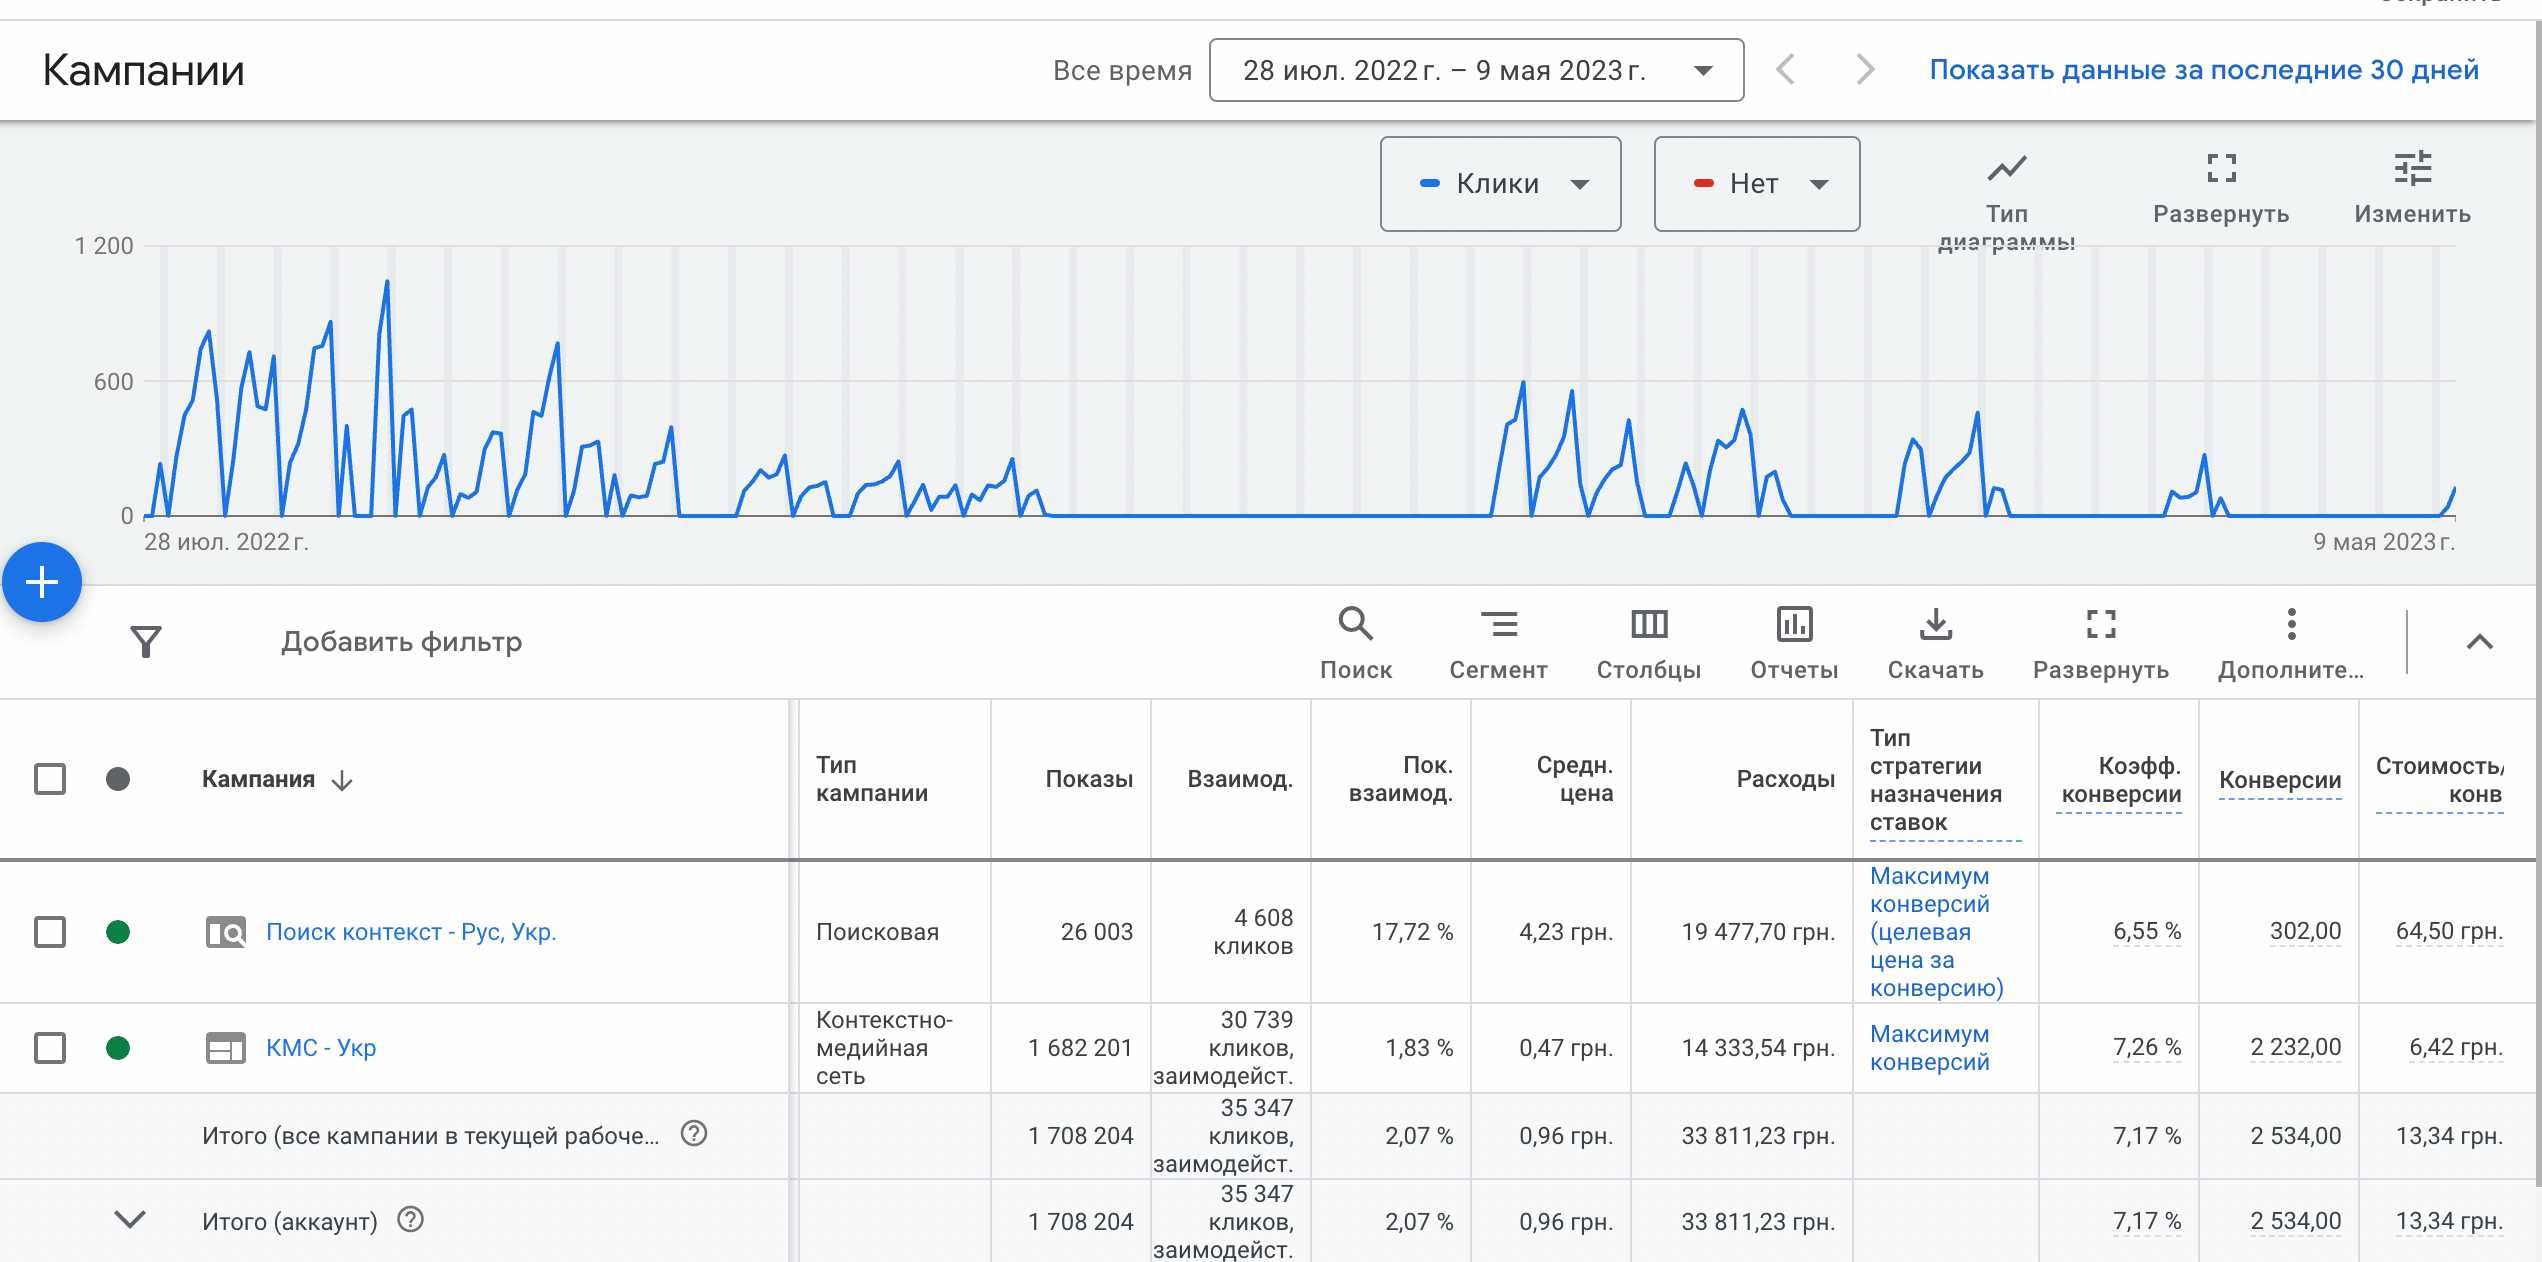The image size is (2542, 1262).
Task: Open chart settings via Изменить icon
Action: (2412, 168)
